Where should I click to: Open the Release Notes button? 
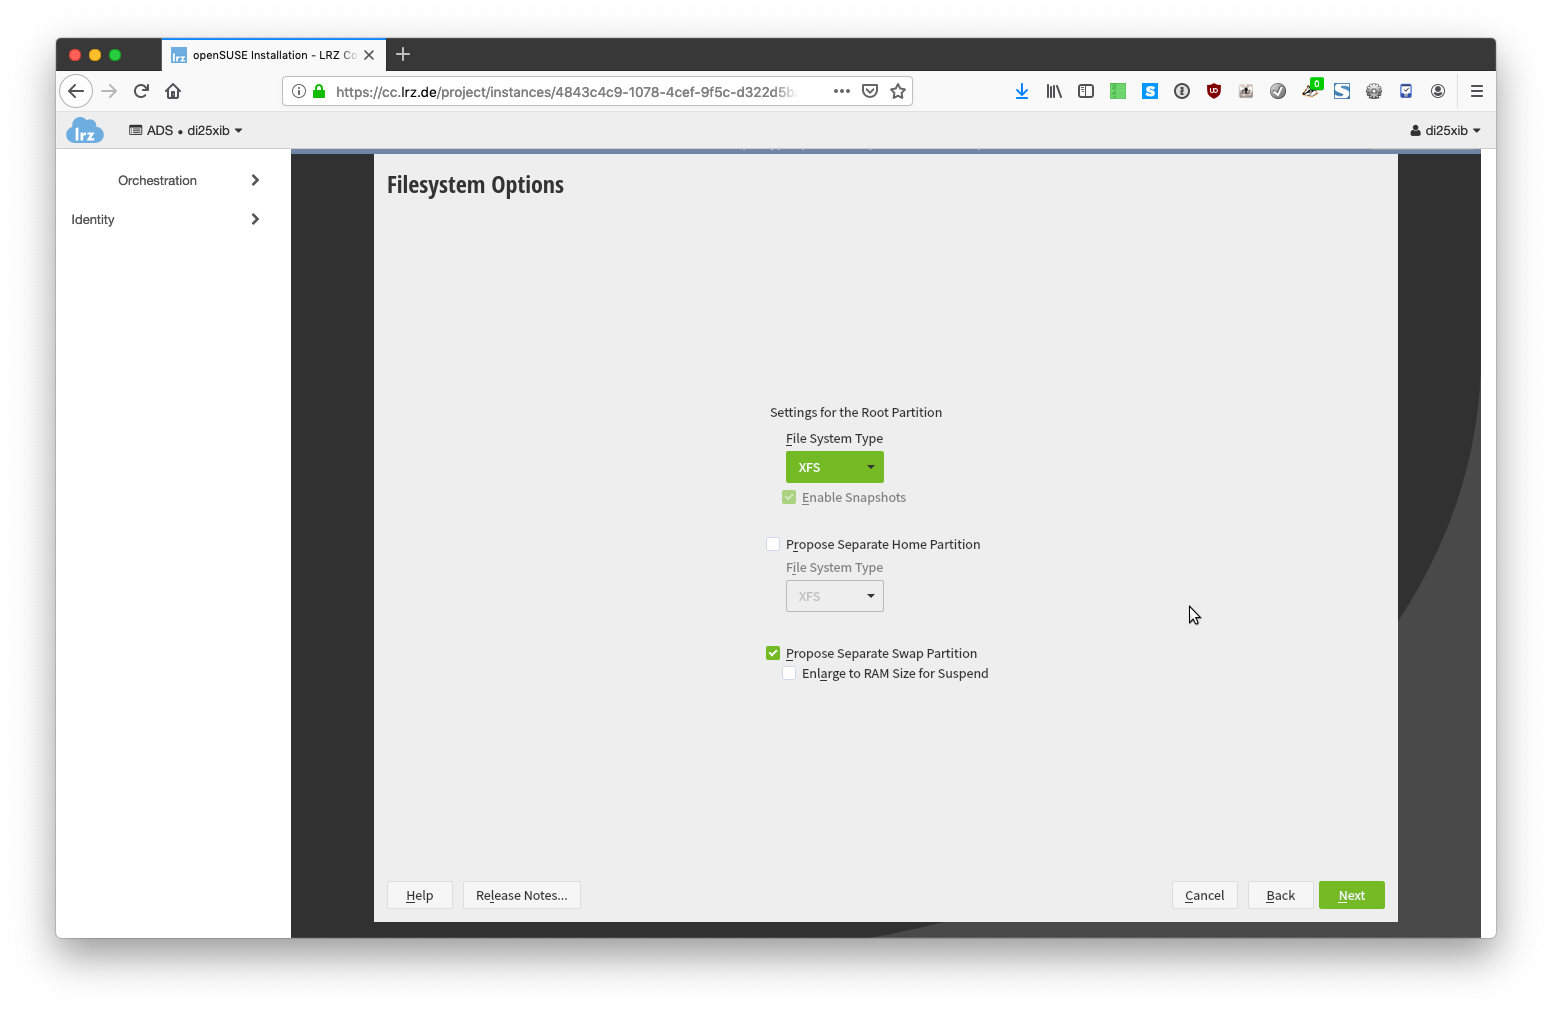[x=521, y=895]
